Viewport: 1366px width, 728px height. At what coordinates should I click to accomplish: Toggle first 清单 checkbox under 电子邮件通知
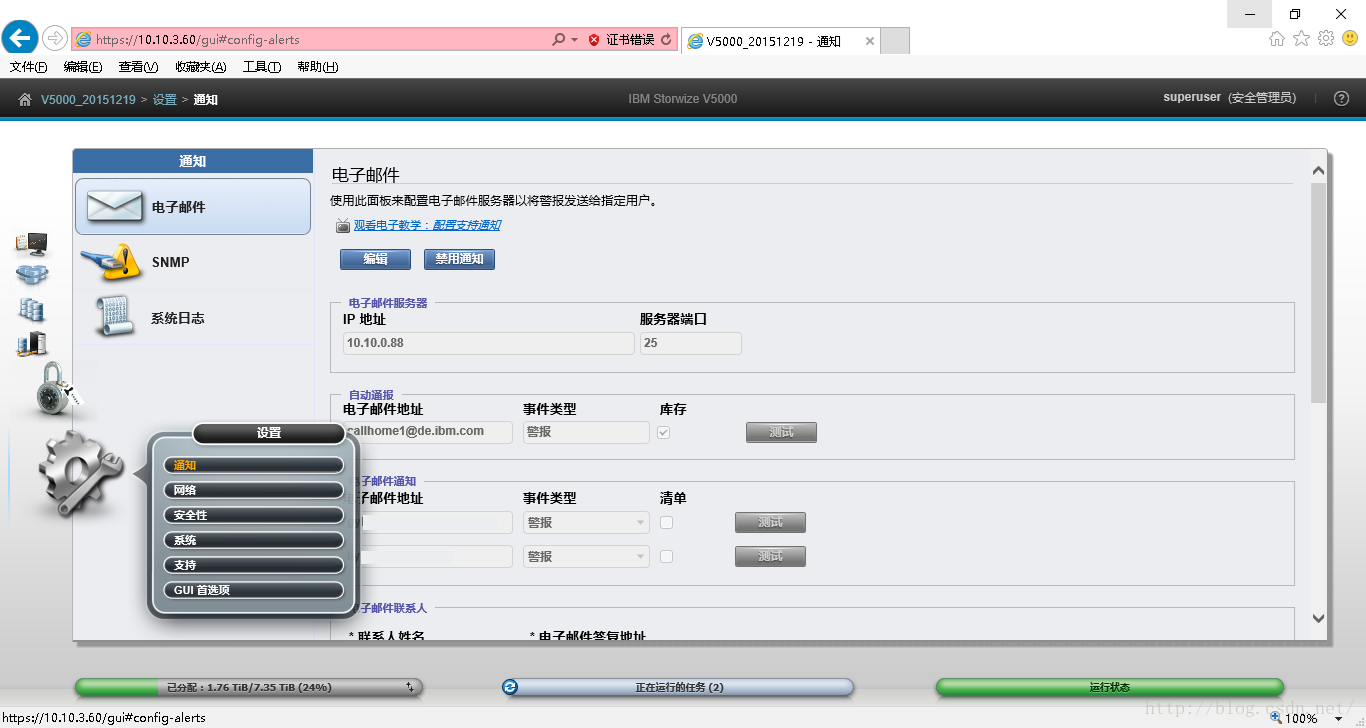point(667,522)
